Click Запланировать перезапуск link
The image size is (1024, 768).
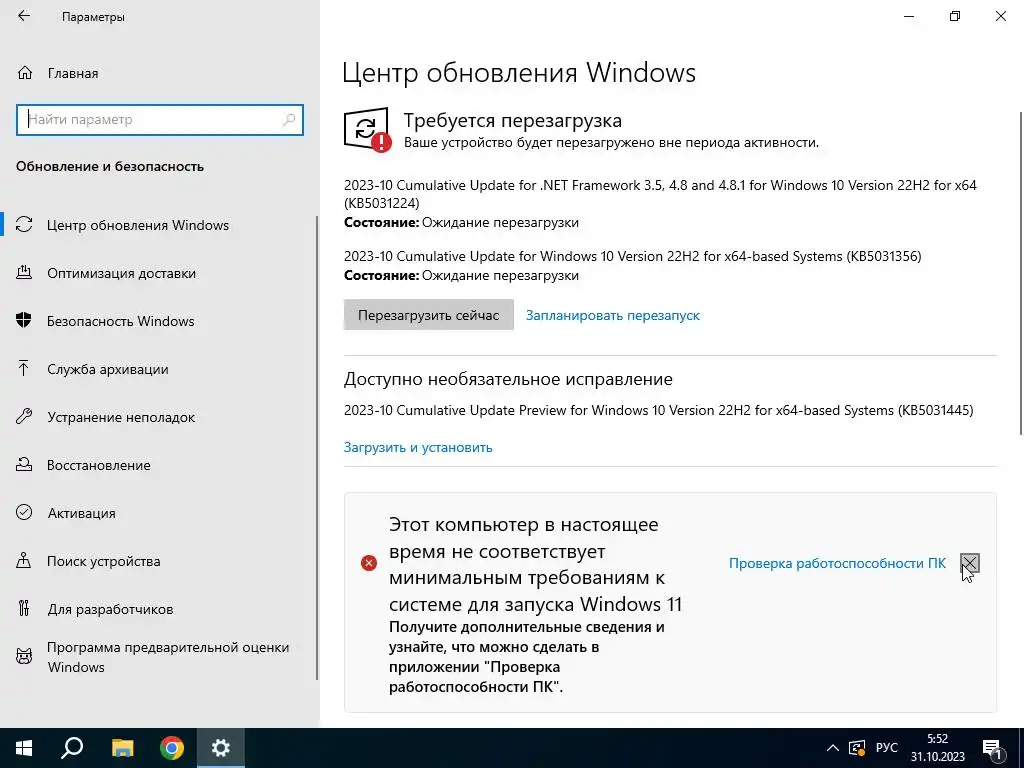pos(613,315)
